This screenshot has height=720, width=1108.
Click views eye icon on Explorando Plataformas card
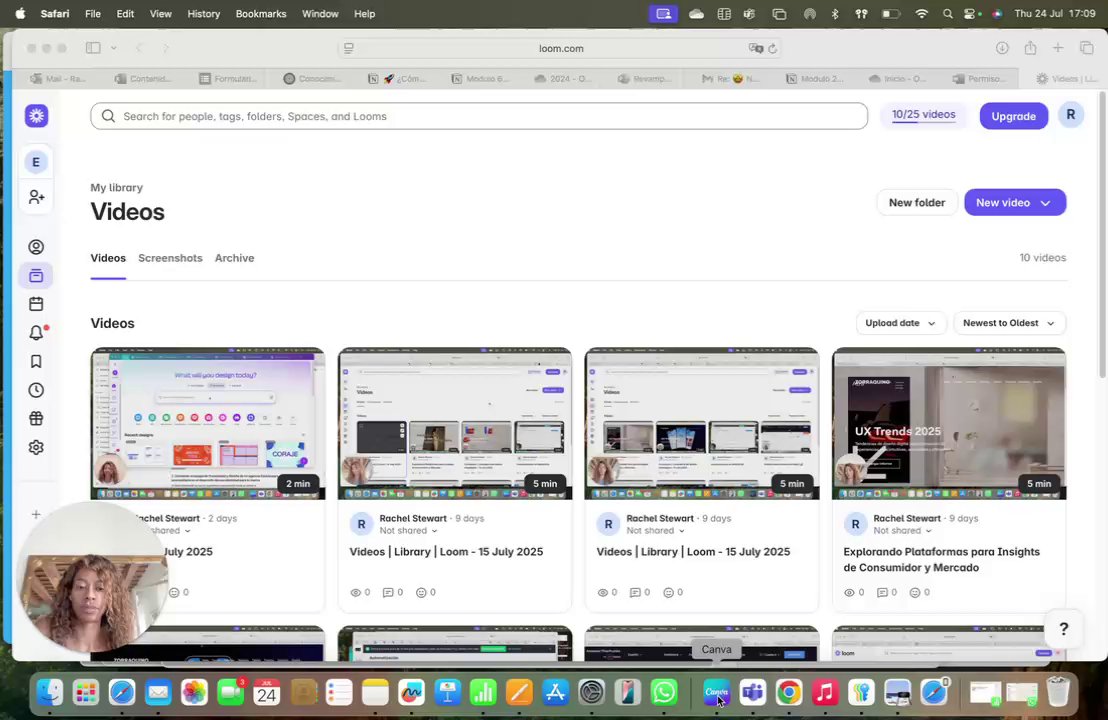point(849,593)
